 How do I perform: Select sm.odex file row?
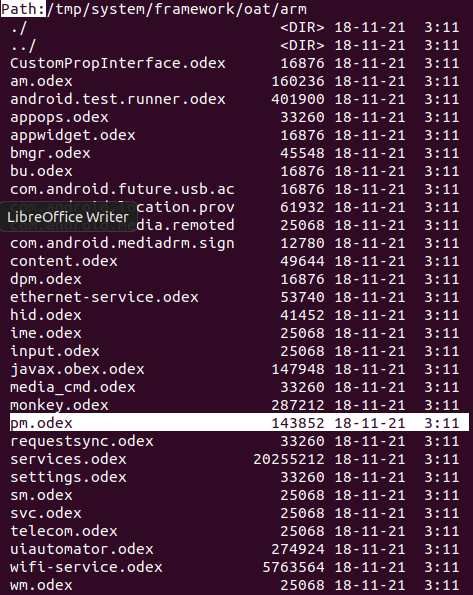(239, 495)
